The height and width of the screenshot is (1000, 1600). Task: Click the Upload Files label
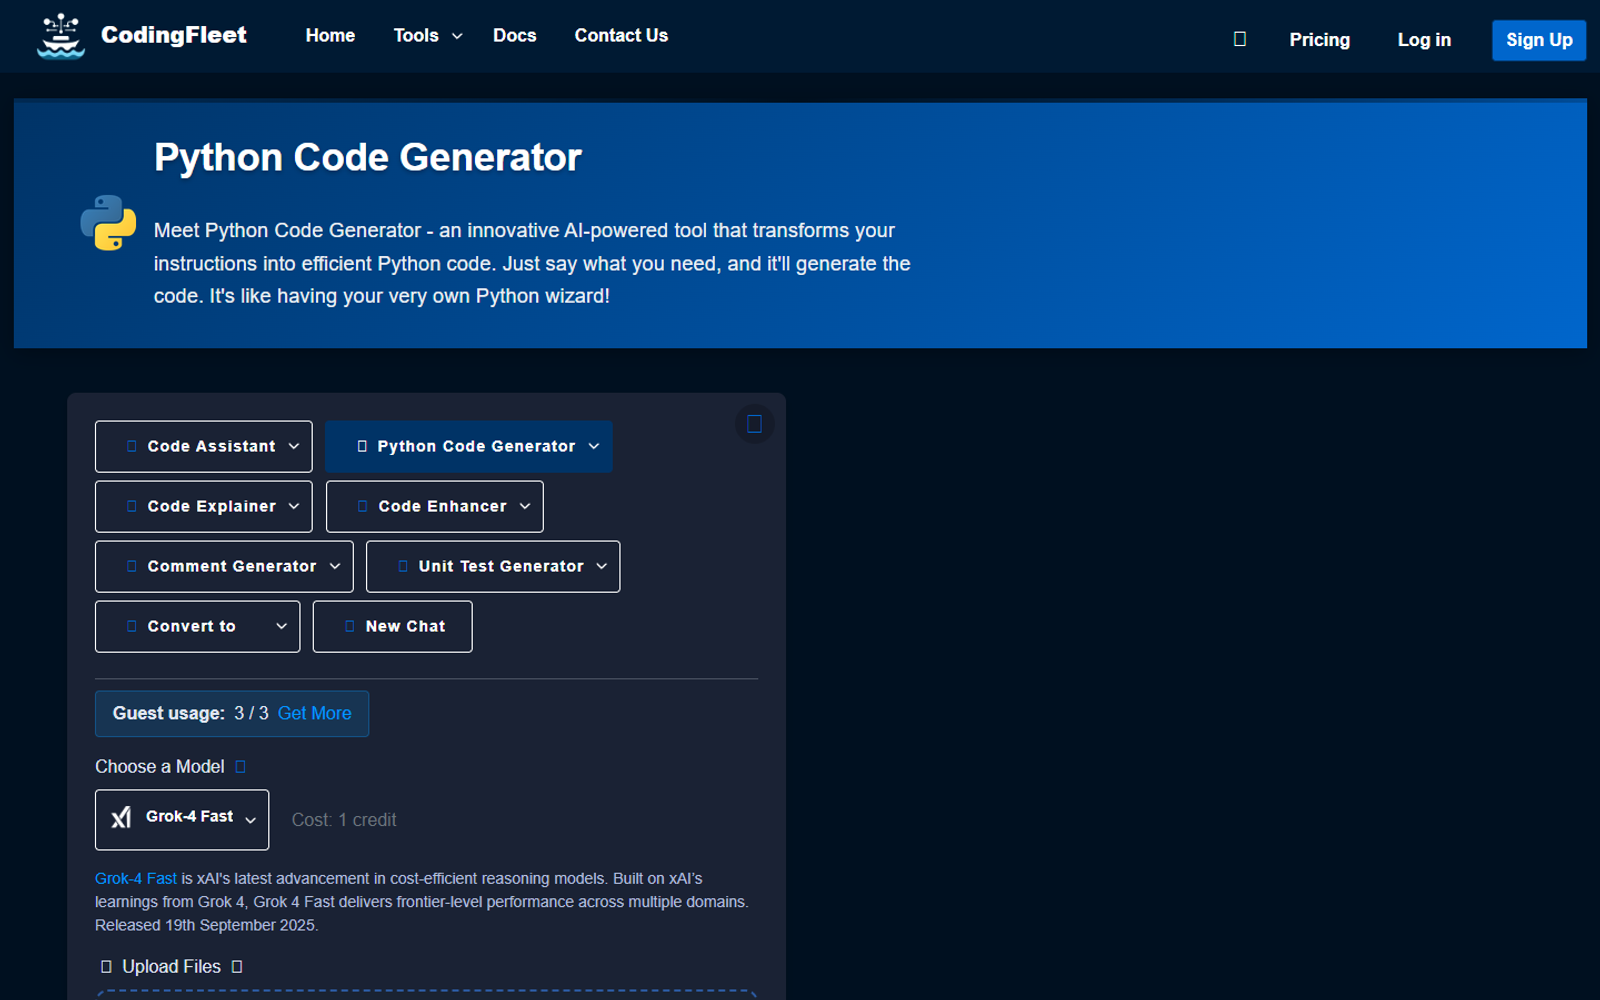point(171,967)
